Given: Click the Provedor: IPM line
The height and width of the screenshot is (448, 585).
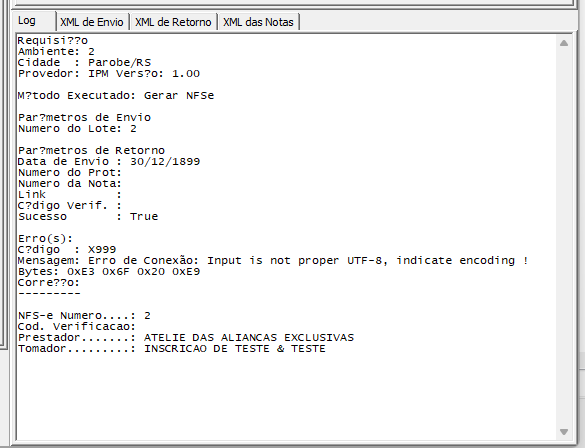Looking at the screenshot, I should point(109,73).
